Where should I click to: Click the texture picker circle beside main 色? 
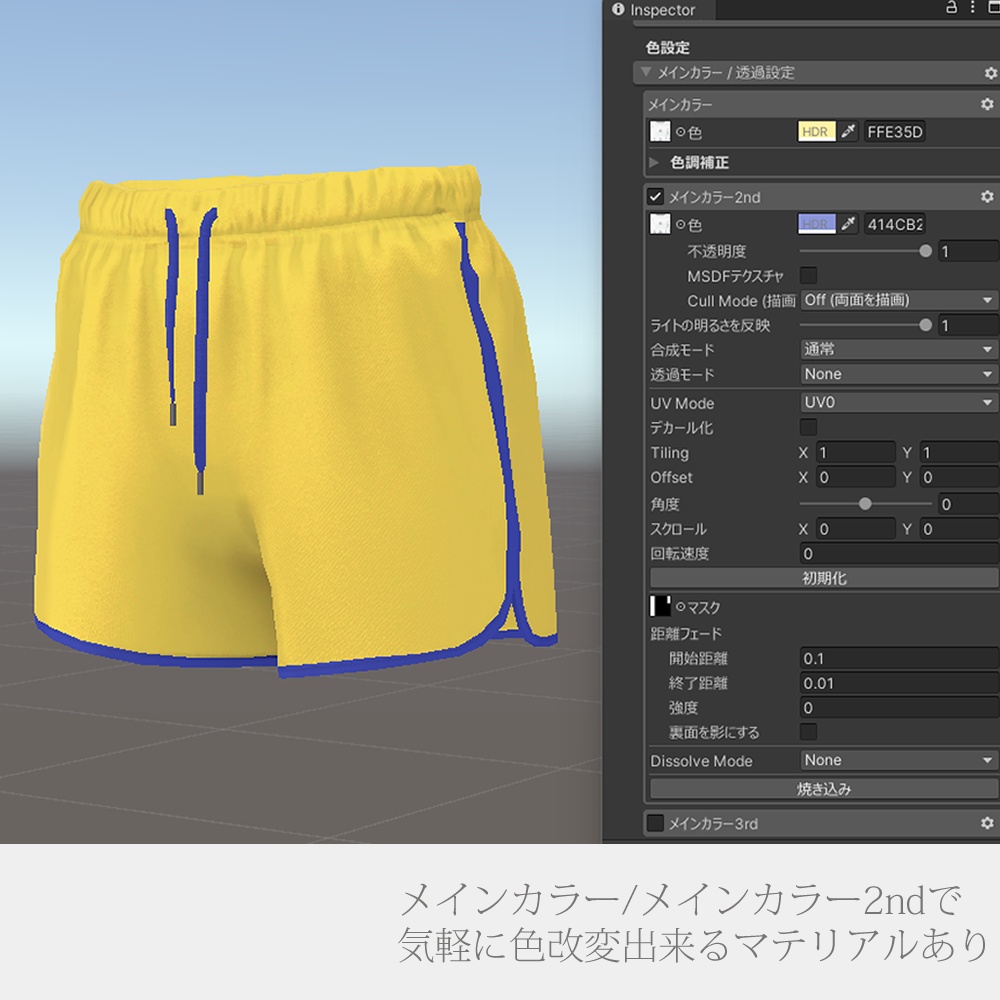point(680,132)
